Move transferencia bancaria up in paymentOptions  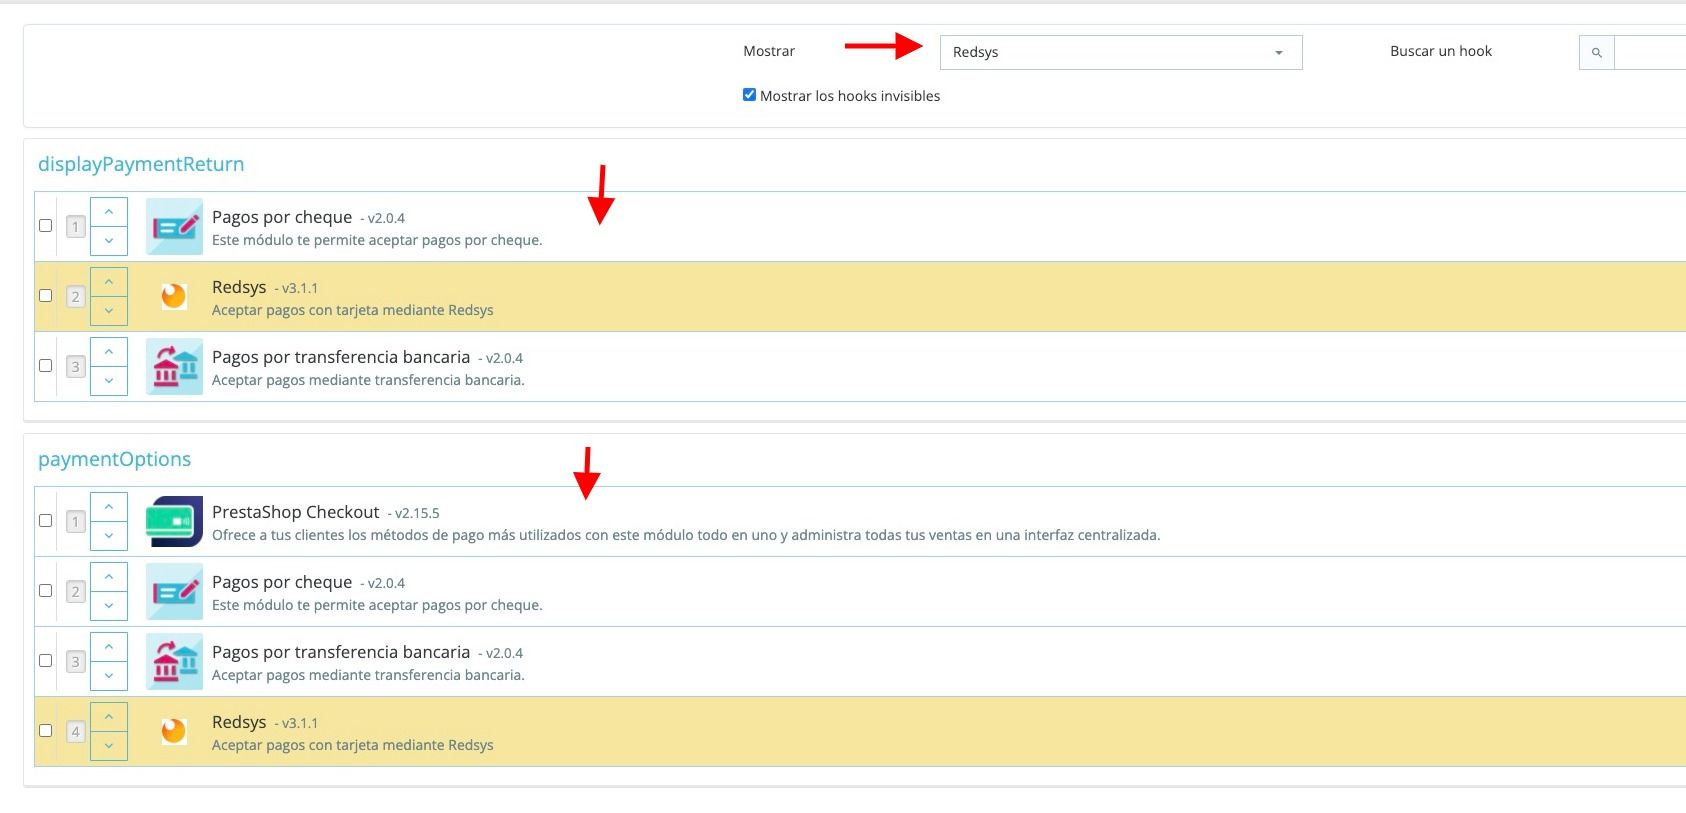109,647
